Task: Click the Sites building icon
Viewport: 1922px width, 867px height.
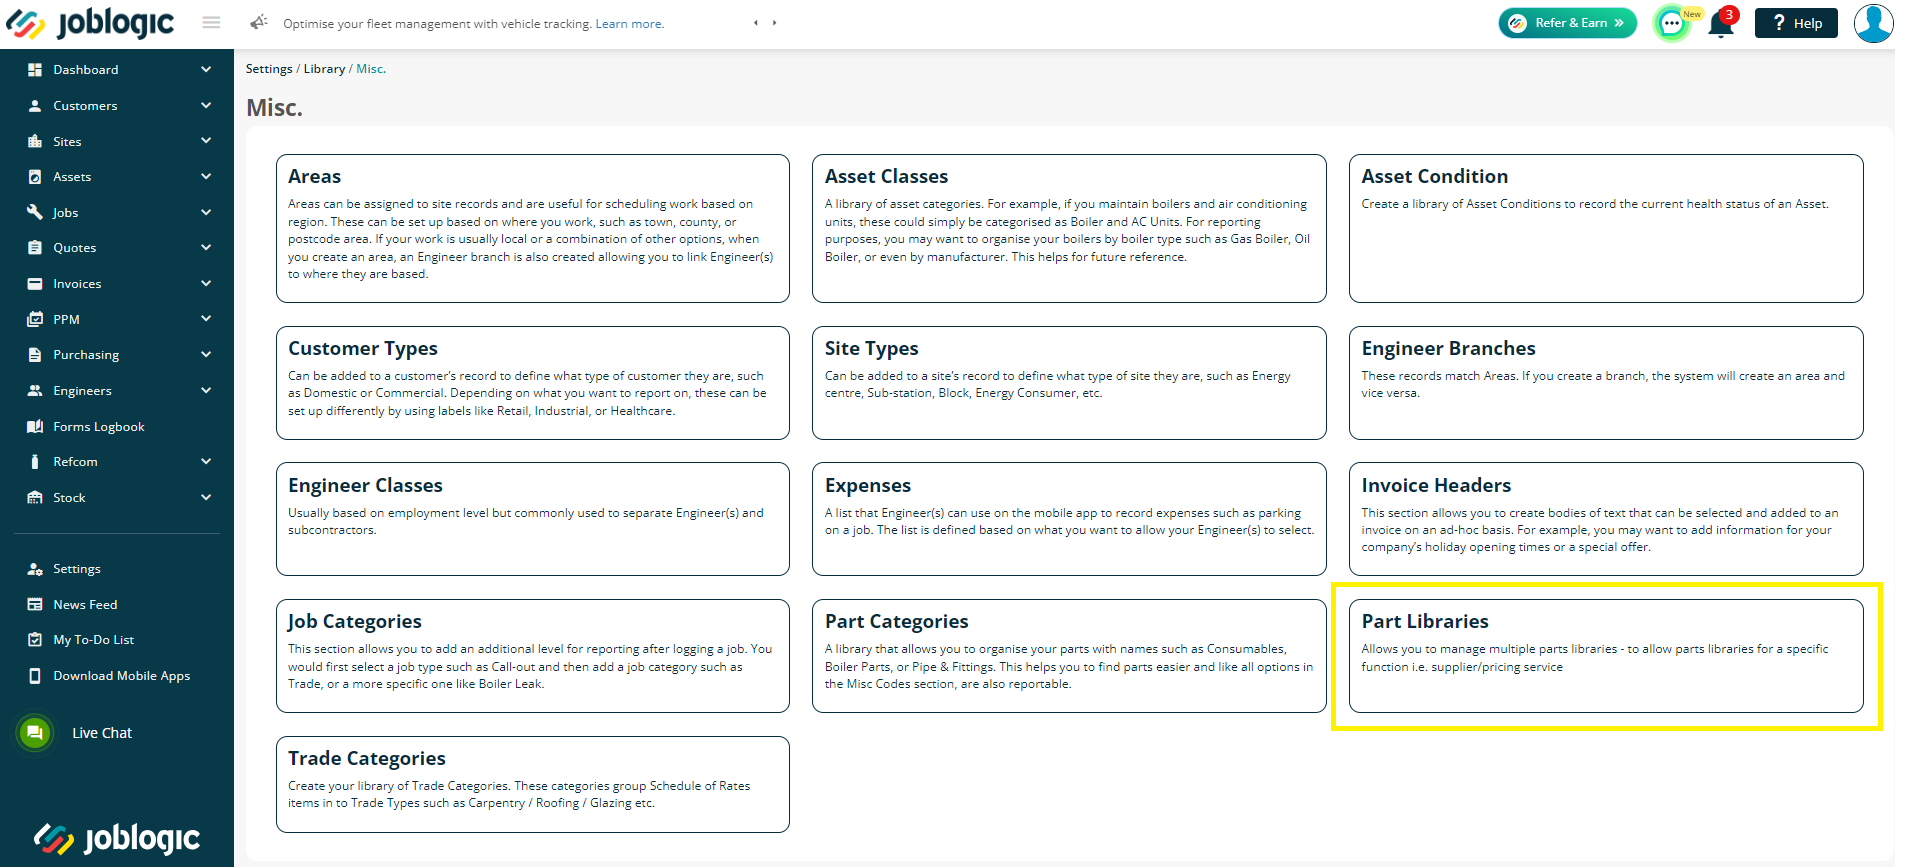Action: coord(35,141)
